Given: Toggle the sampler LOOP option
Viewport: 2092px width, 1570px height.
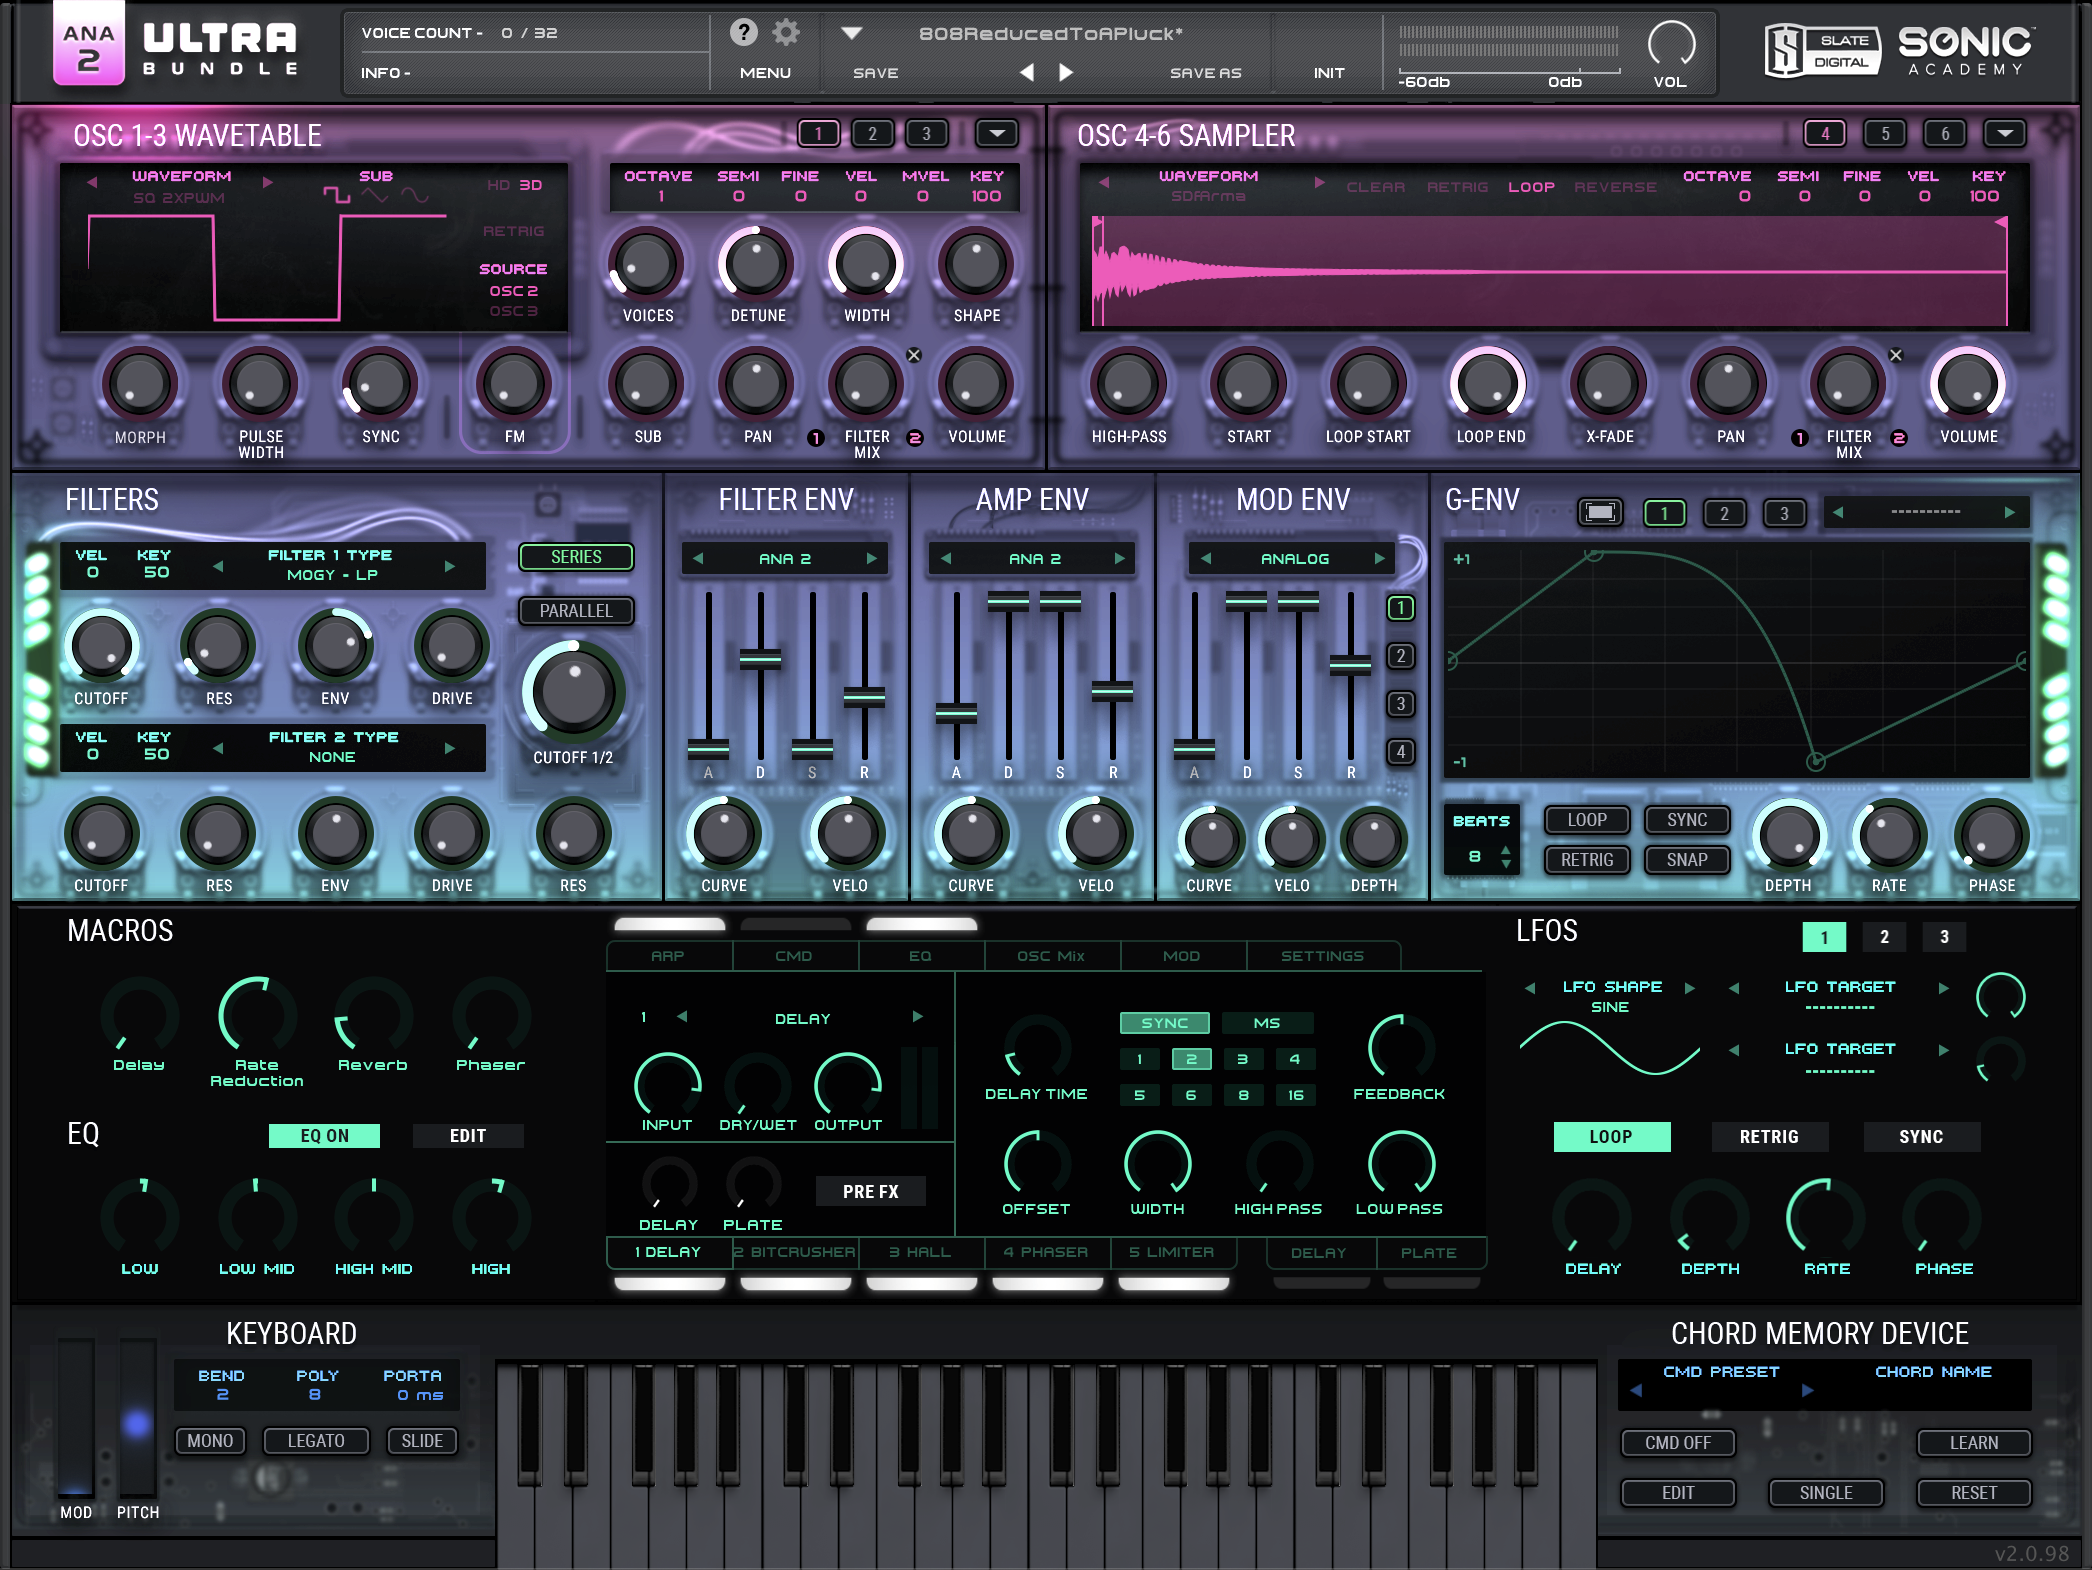Looking at the screenshot, I should tap(1531, 187).
